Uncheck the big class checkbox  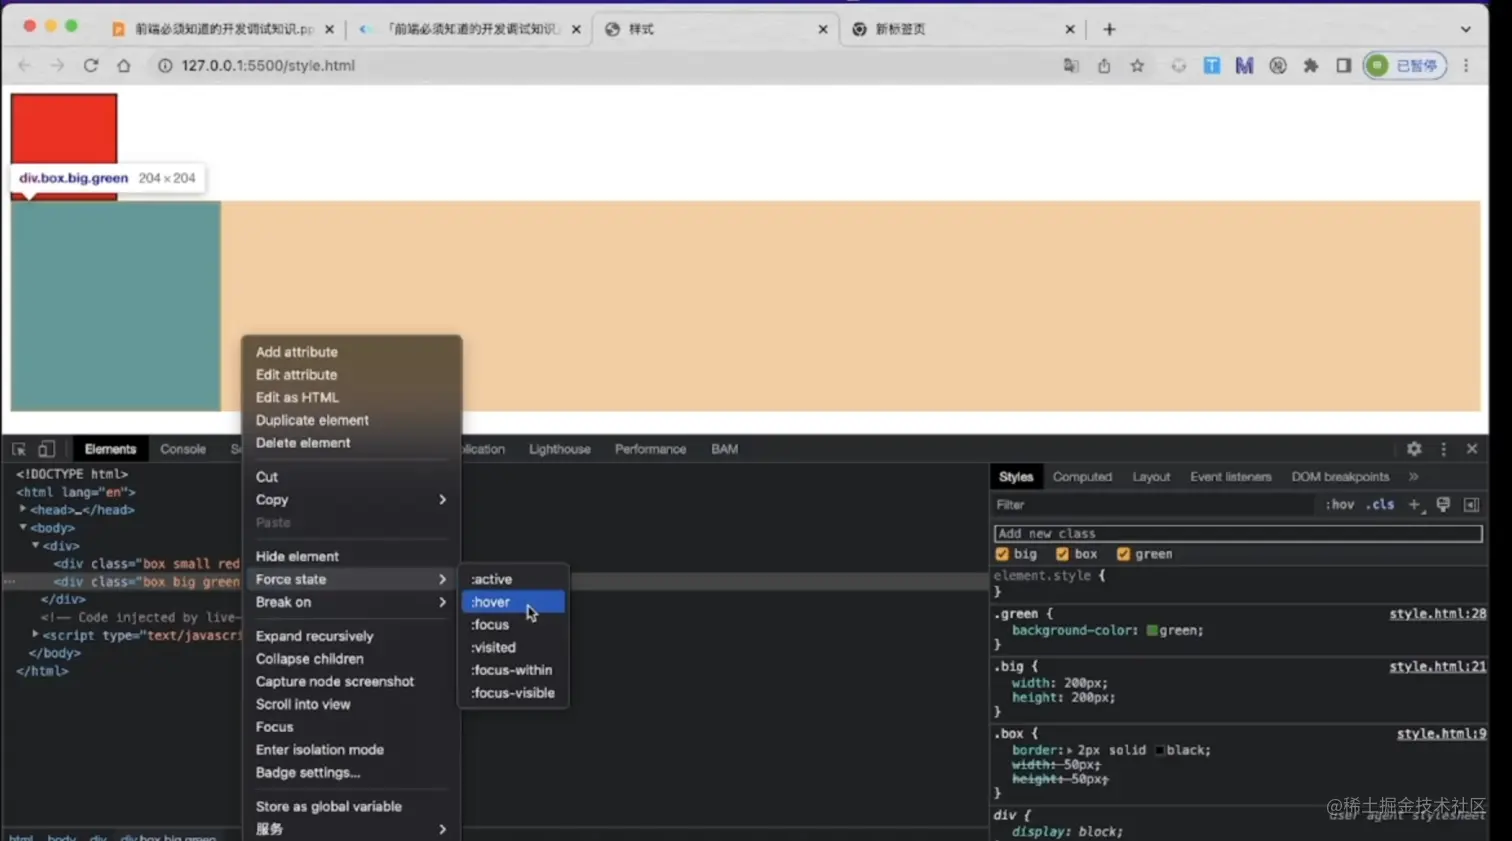point(1002,554)
